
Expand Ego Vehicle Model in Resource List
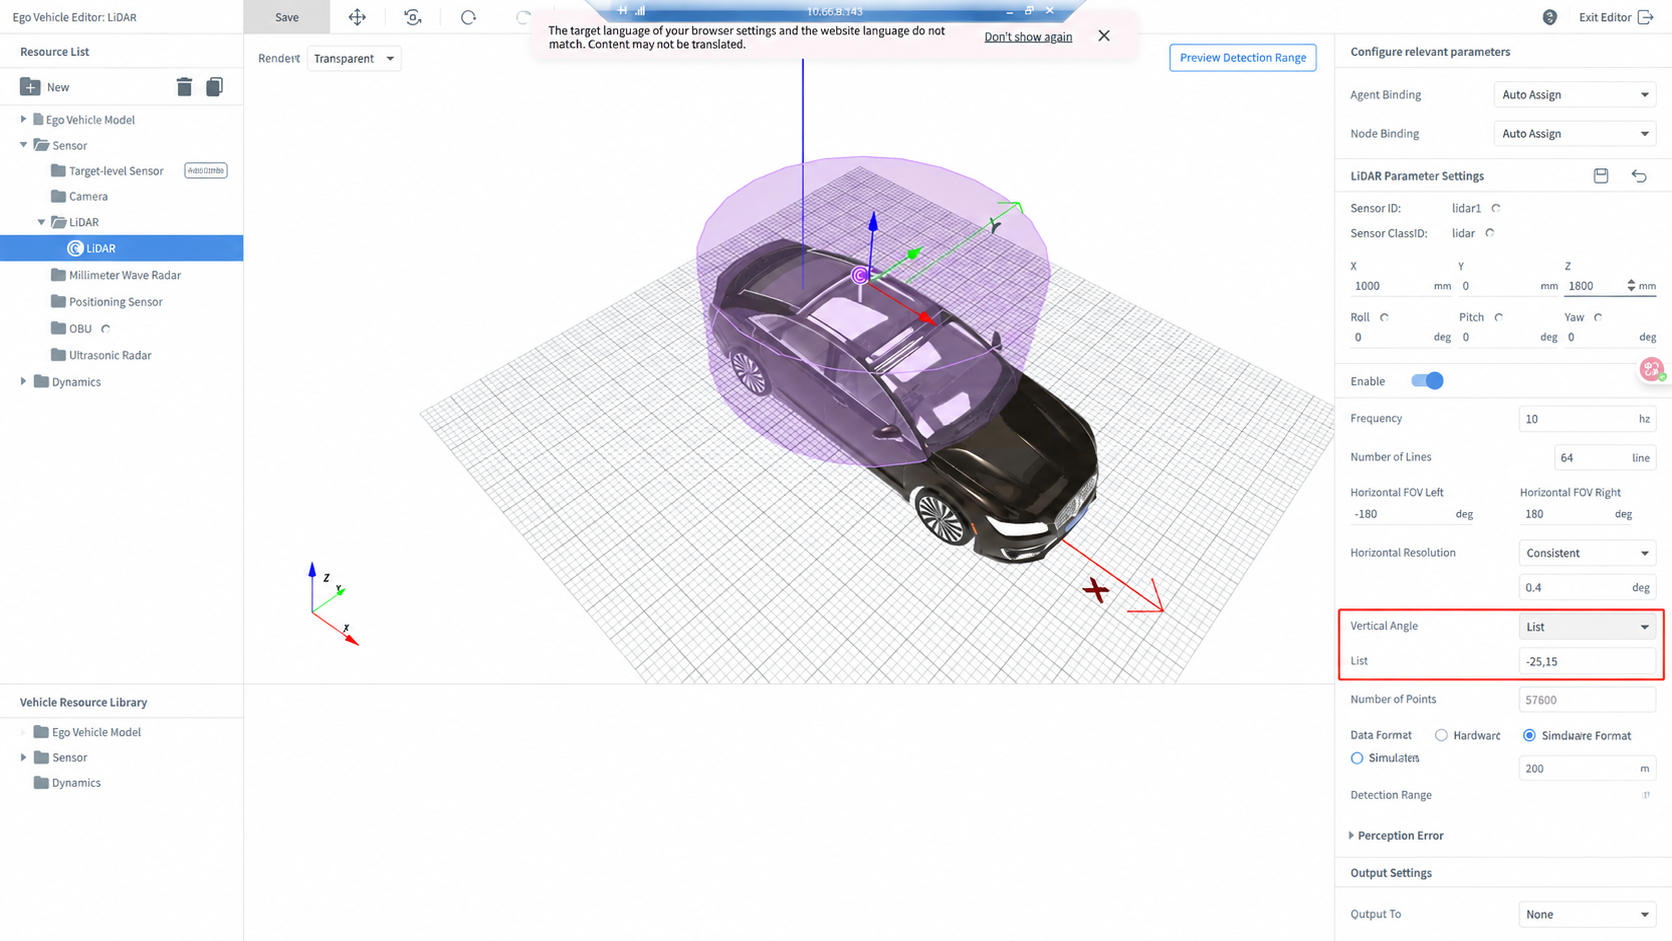tap(24, 119)
